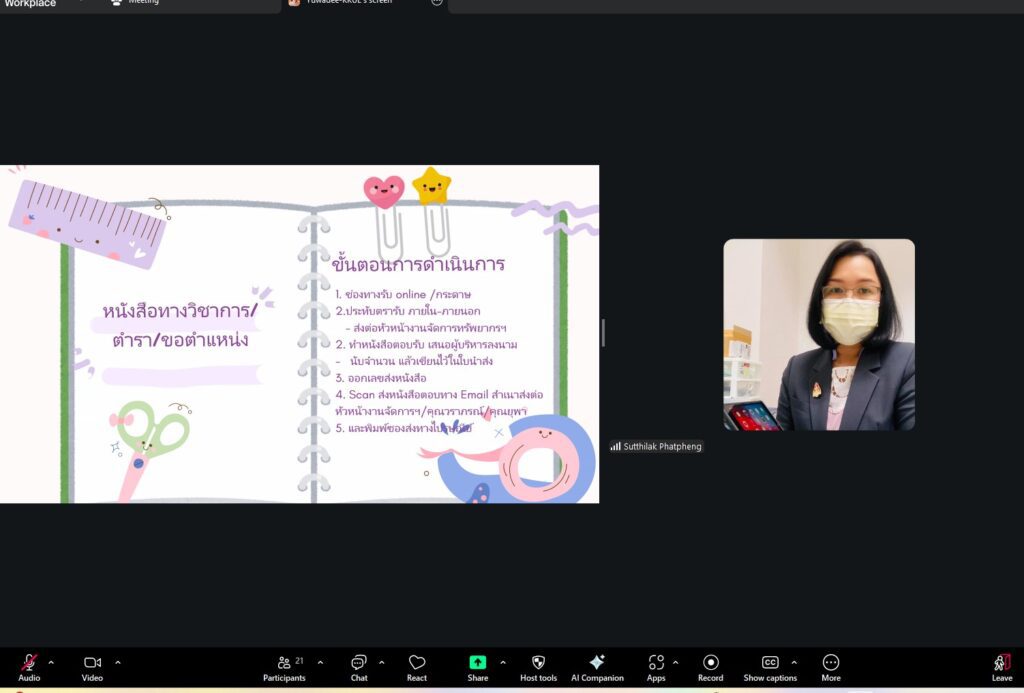Expand the audio options arrow
Screen dimensions: 1024x693
[x=51, y=662]
